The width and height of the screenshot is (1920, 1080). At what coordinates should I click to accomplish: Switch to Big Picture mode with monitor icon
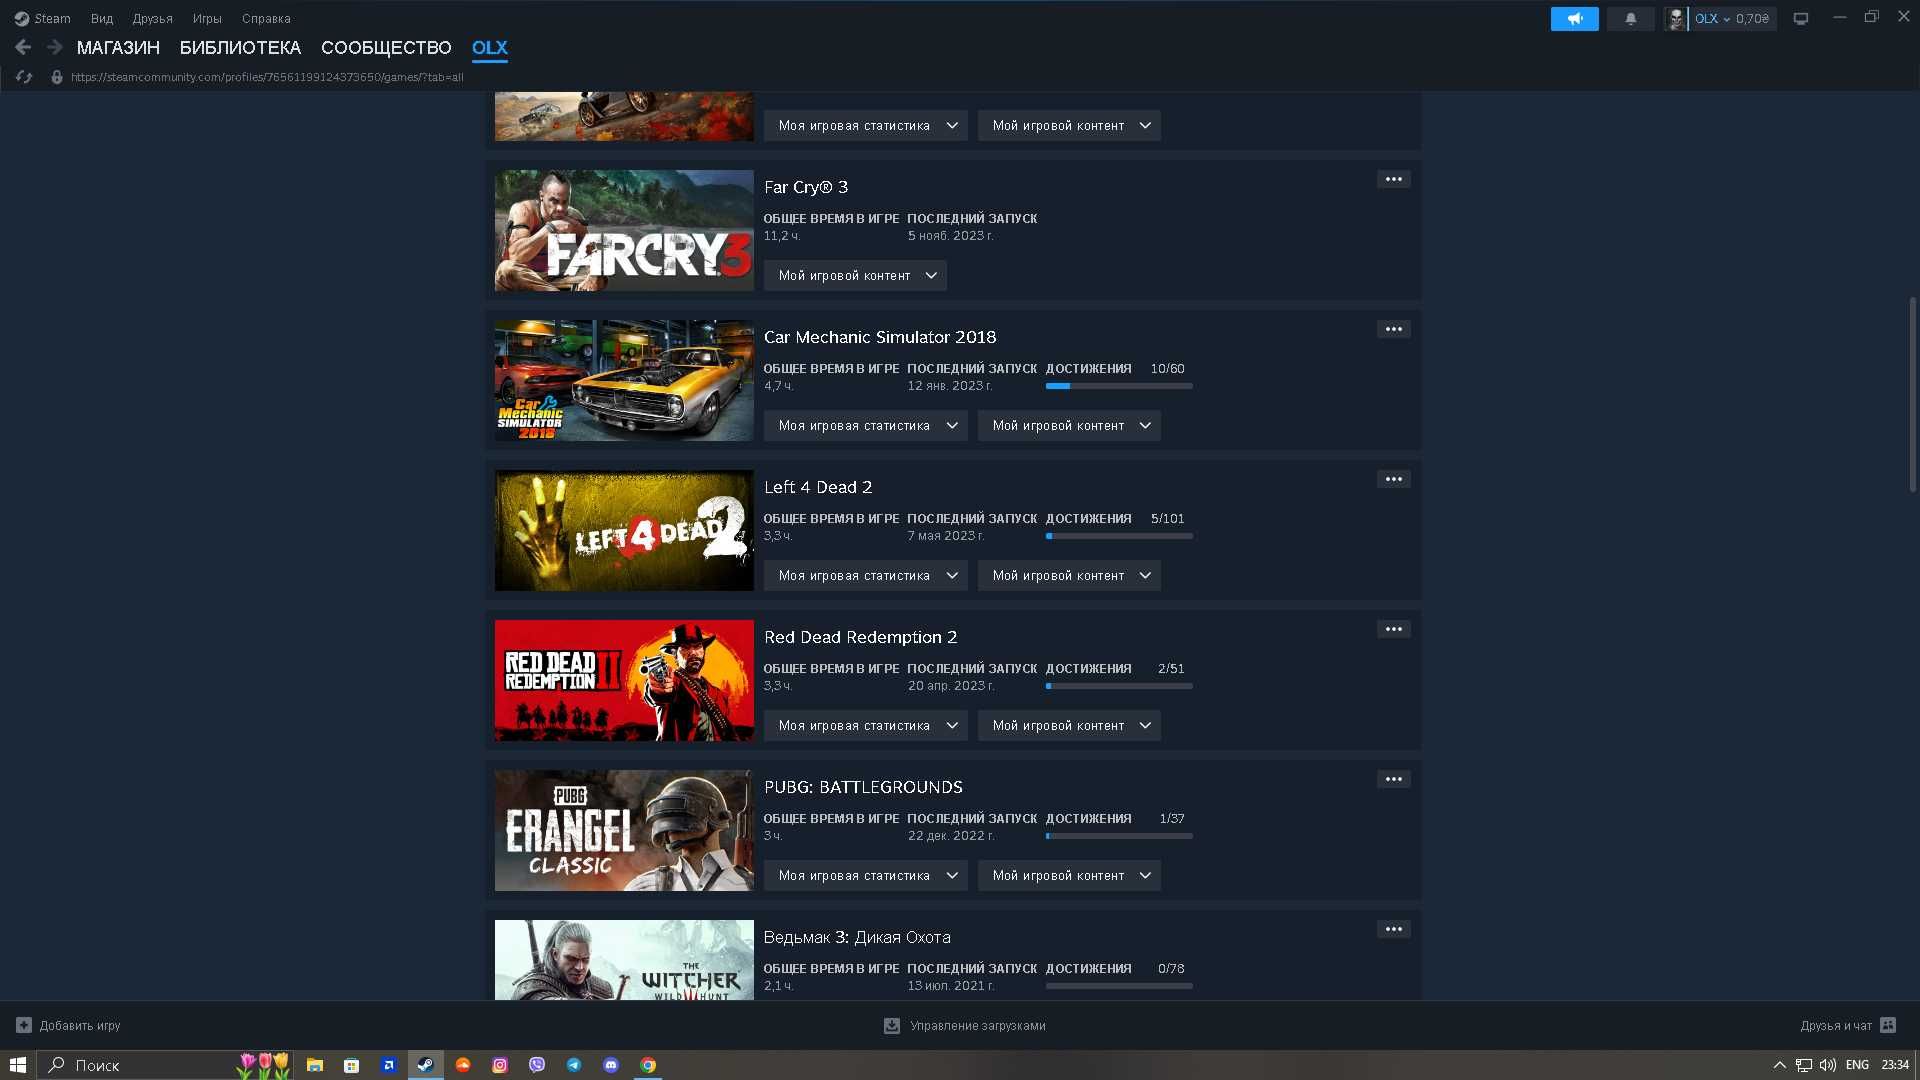[1801, 19]
